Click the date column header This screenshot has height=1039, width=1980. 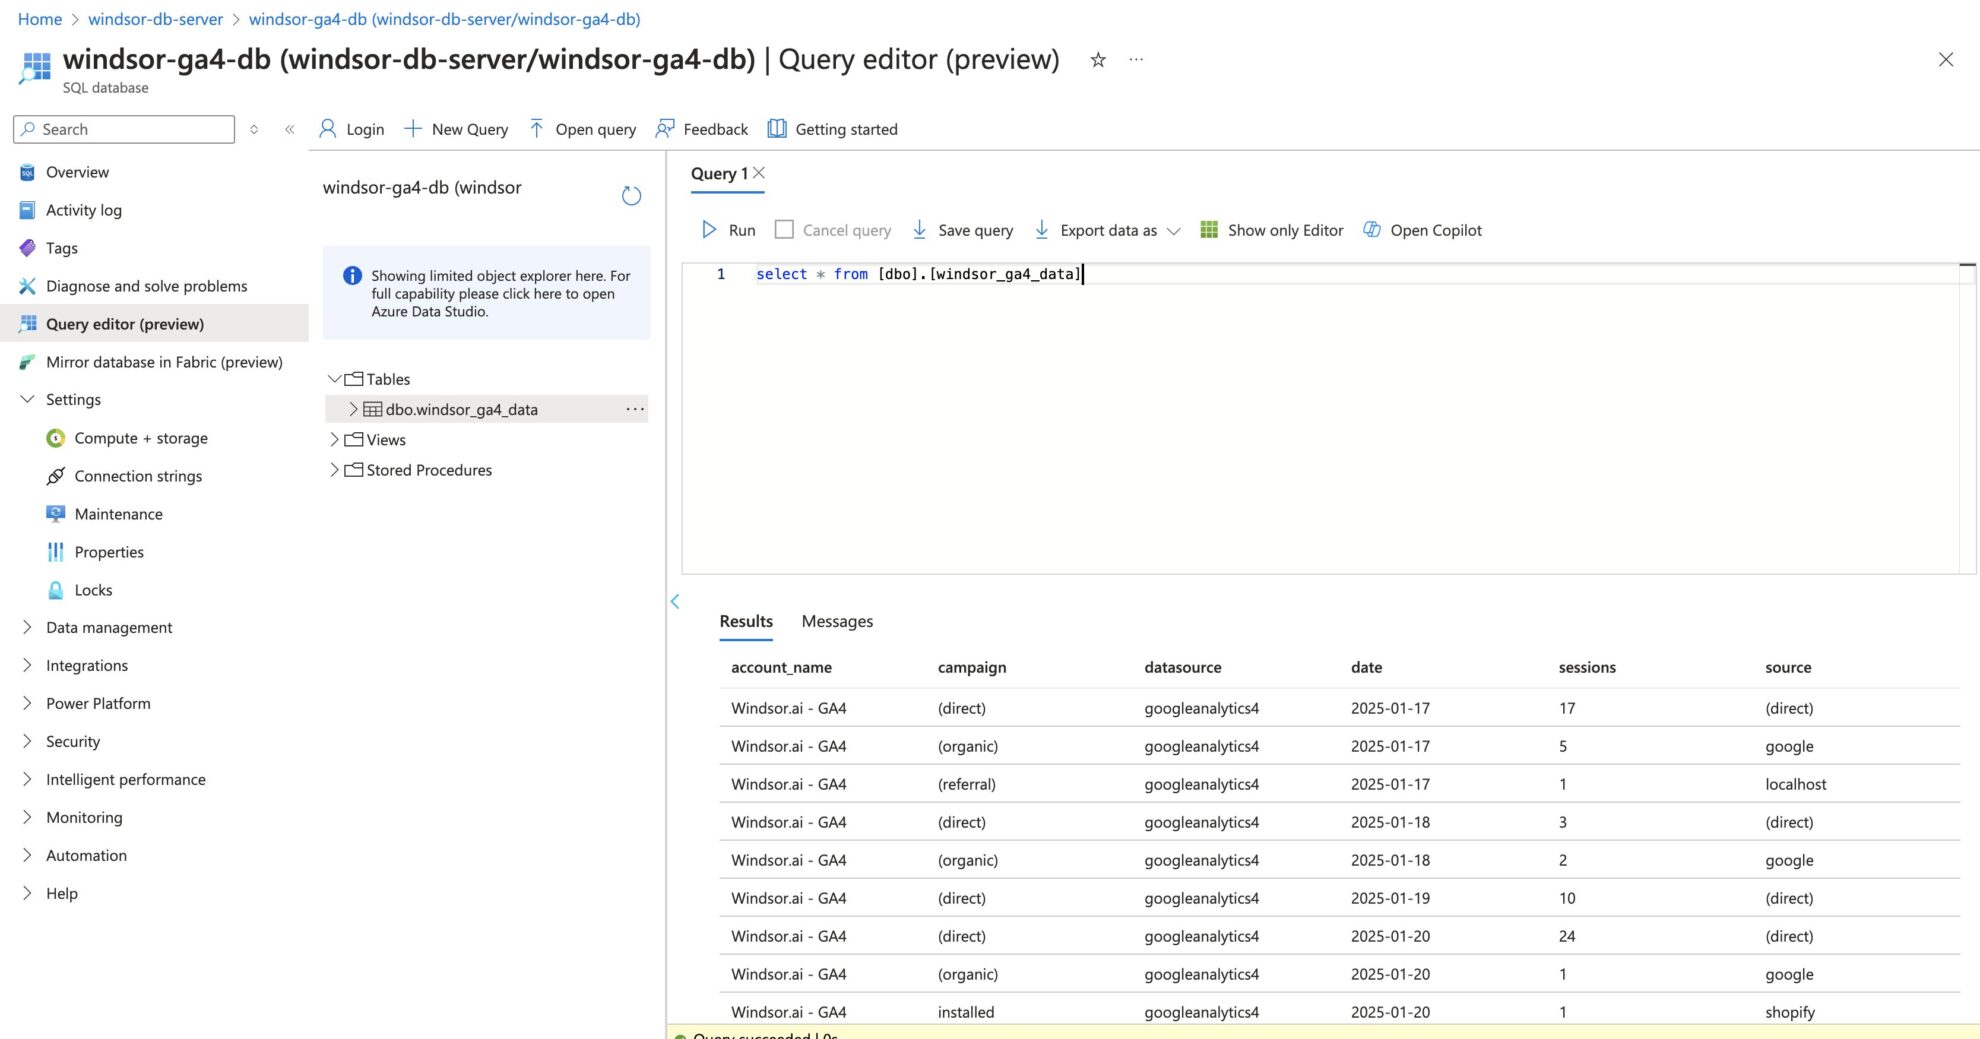pos(1366,667)
